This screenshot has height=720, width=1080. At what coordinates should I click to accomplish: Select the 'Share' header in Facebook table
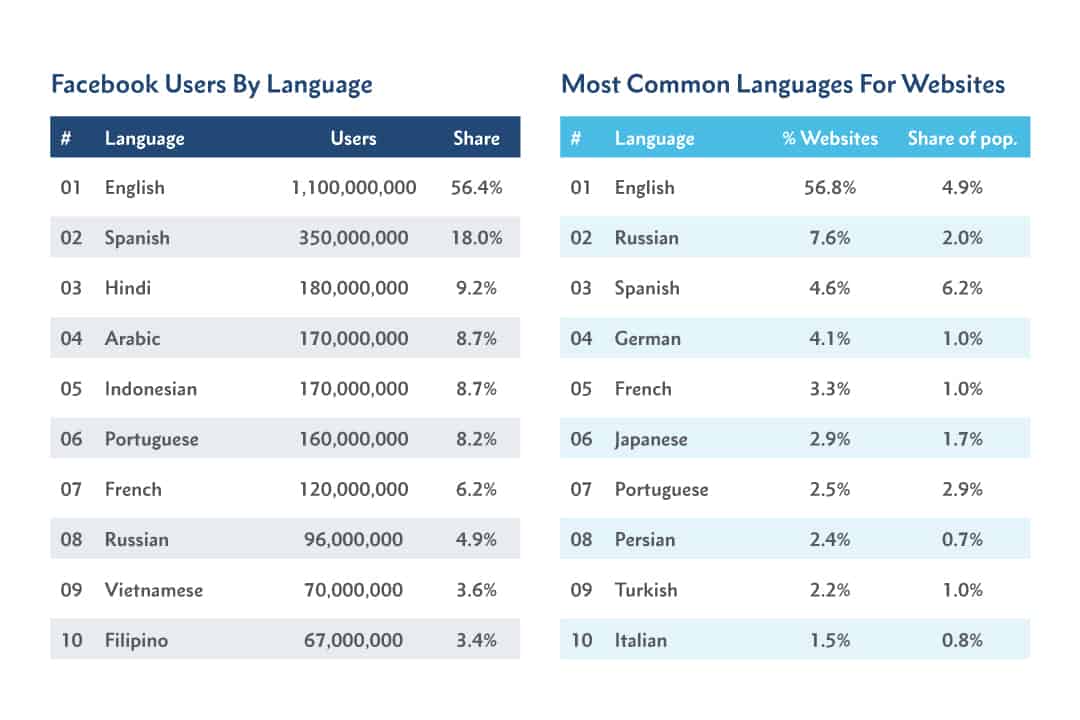(476, 138)
